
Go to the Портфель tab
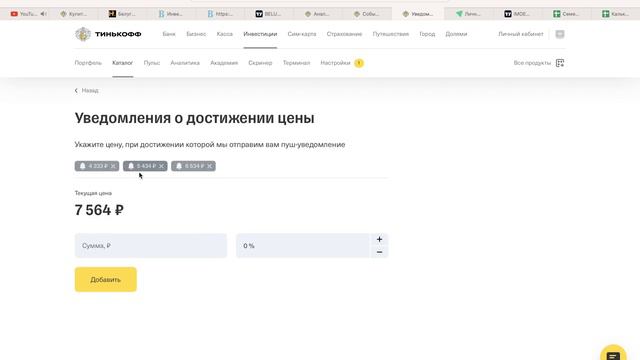point(88,63)
